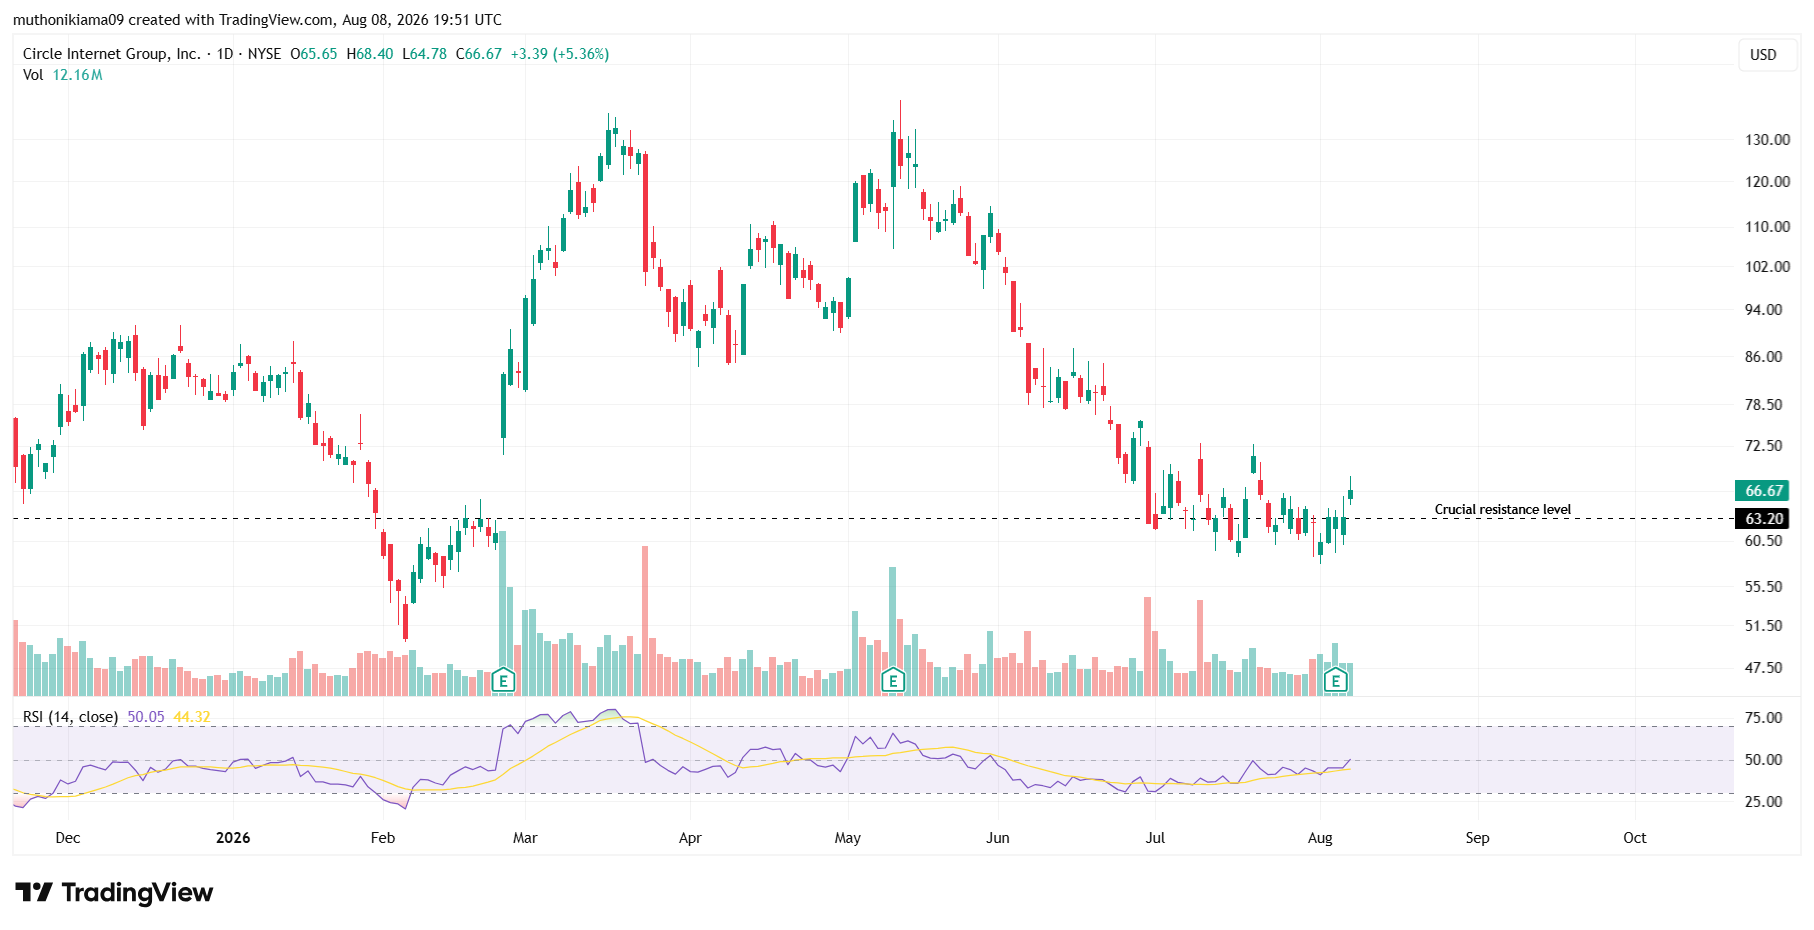This screenshot has height=930, width=1814.
Task: Click the 55.50 price axis label
Action: (1764, 586)
